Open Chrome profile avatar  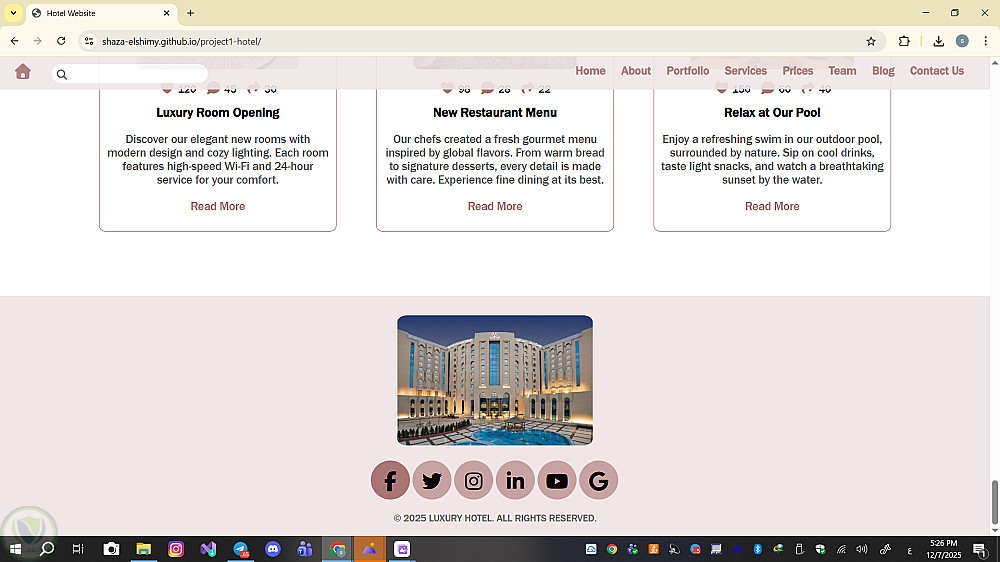(x=962, y=41)
